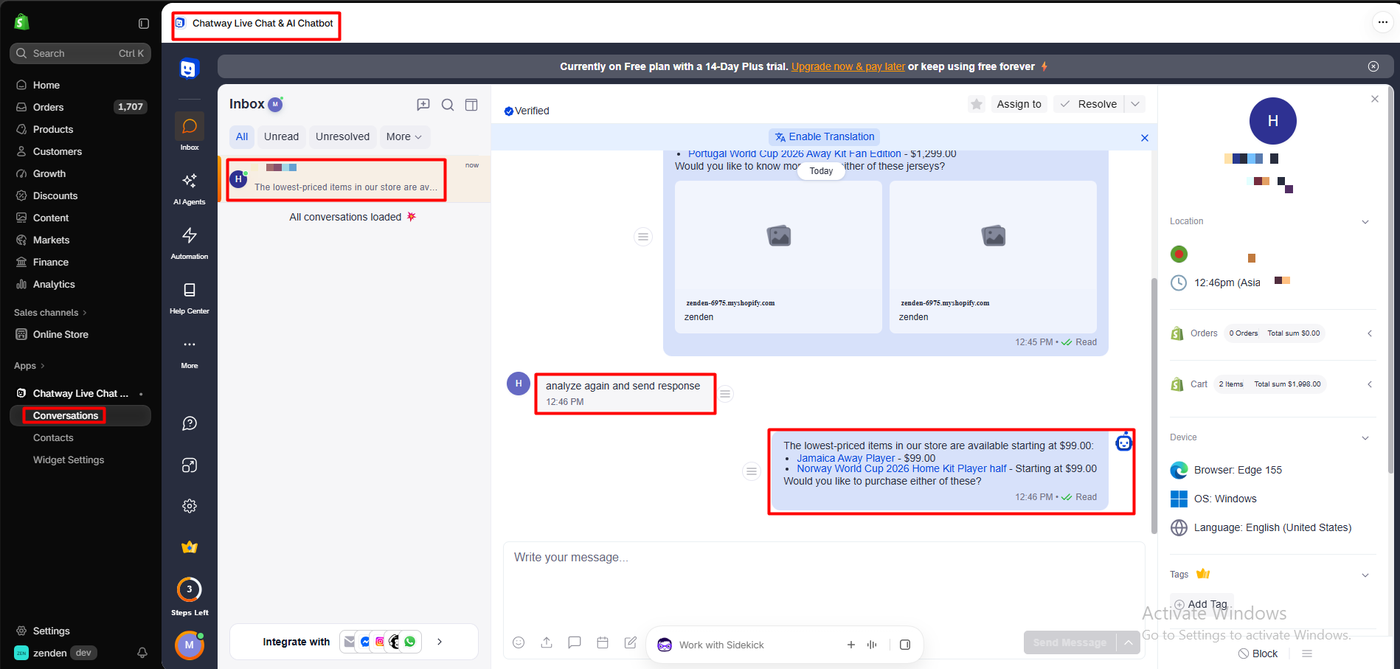Toggle the inbox layout panel icon
The width and height of the screenshot is (1400, 669).
point(472,105)
